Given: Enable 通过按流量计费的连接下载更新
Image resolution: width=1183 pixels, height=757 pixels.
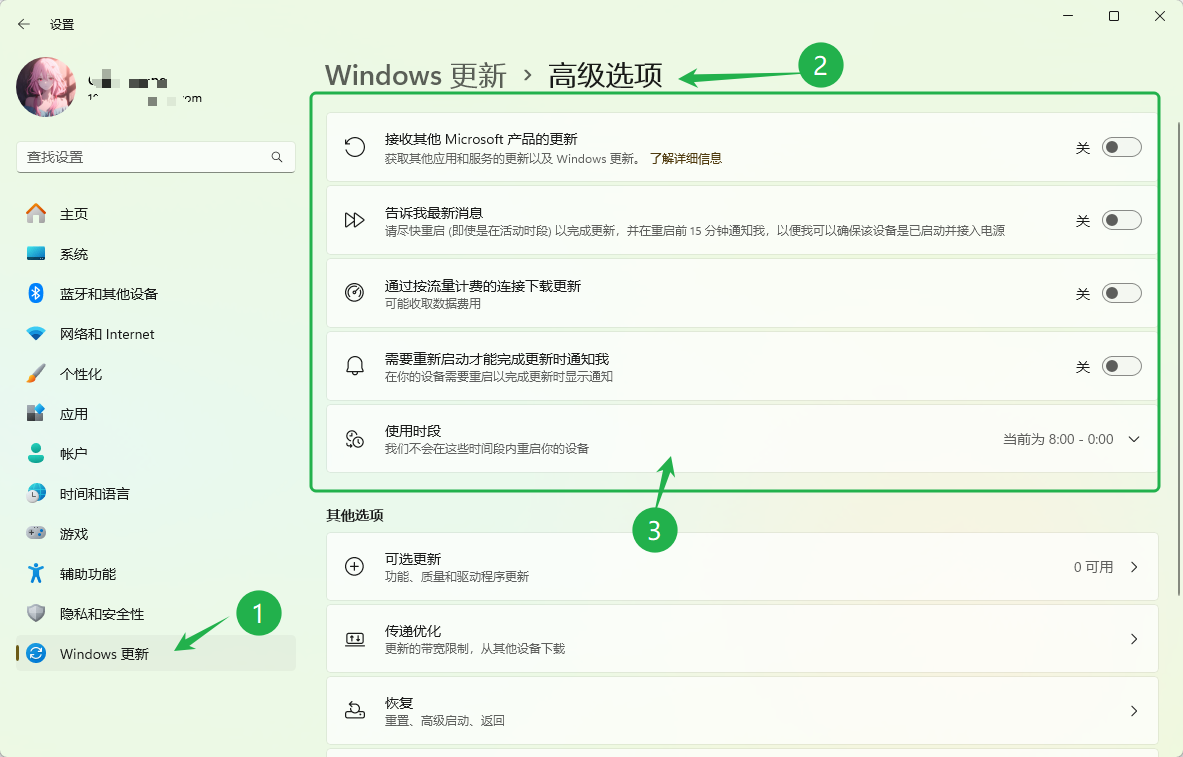Looking at the screenshot, I should [x=1121, y=292].
